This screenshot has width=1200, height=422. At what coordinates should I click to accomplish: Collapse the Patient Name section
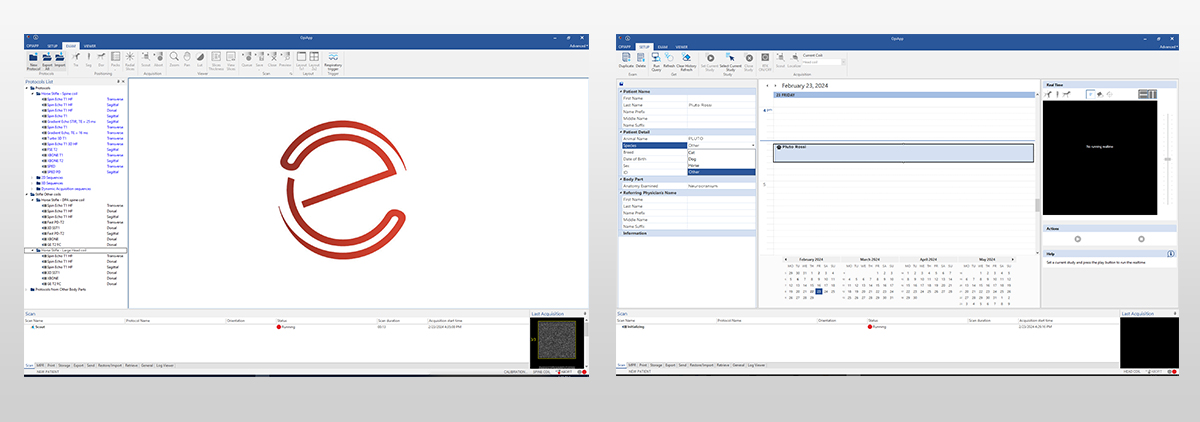[621, 91]
